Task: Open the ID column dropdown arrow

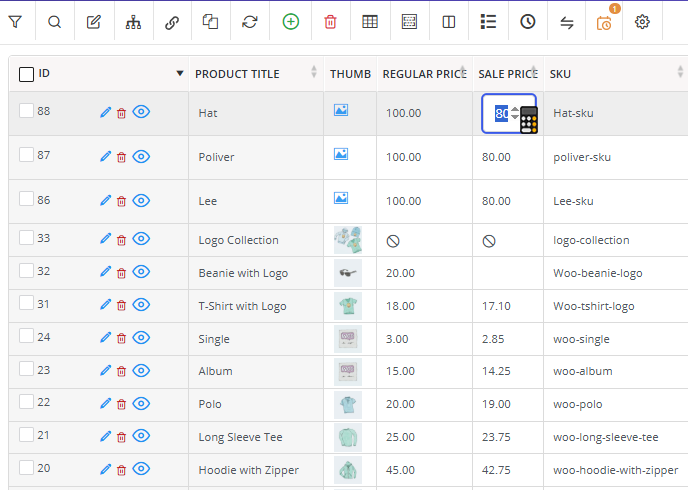Action: click(x=180, y=73)
